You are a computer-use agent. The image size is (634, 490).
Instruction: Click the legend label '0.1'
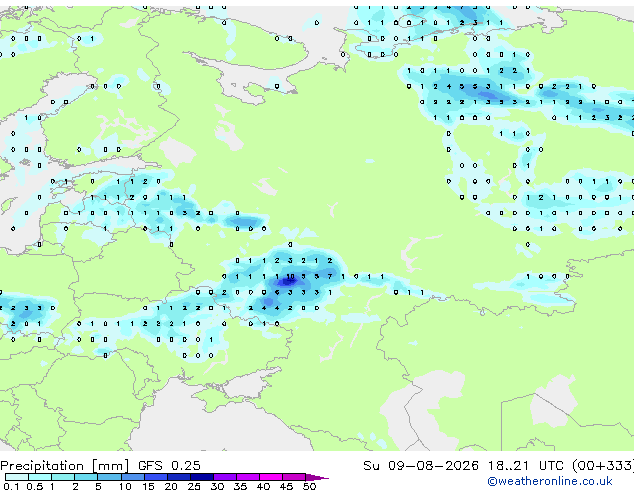point(11,486)
